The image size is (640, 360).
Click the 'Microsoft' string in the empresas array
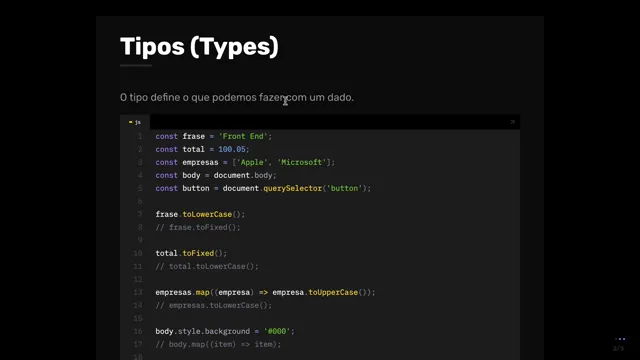click(x=302, y=162)
